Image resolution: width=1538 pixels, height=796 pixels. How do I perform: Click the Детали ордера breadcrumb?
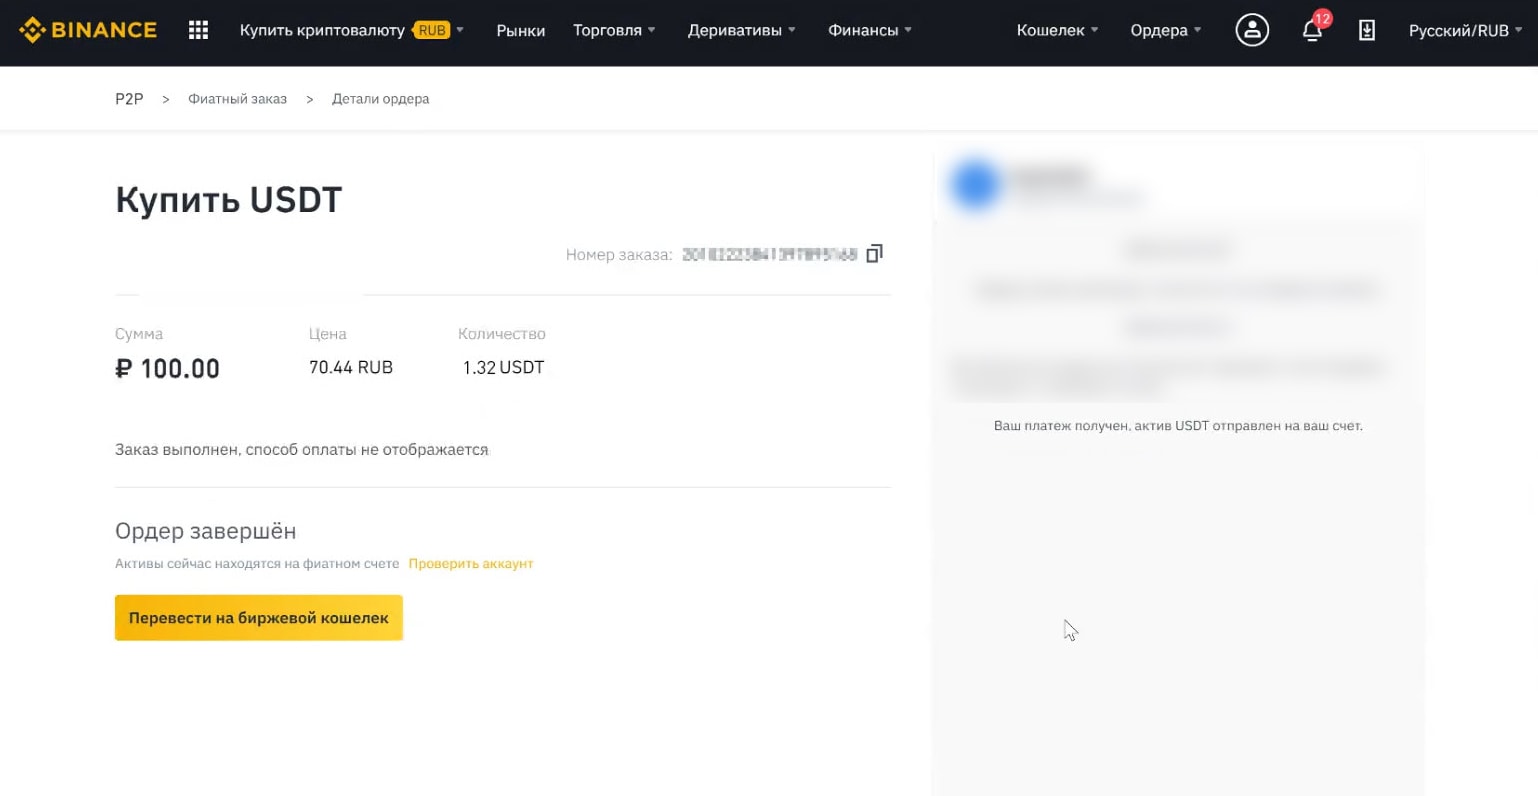click(381, 99)
